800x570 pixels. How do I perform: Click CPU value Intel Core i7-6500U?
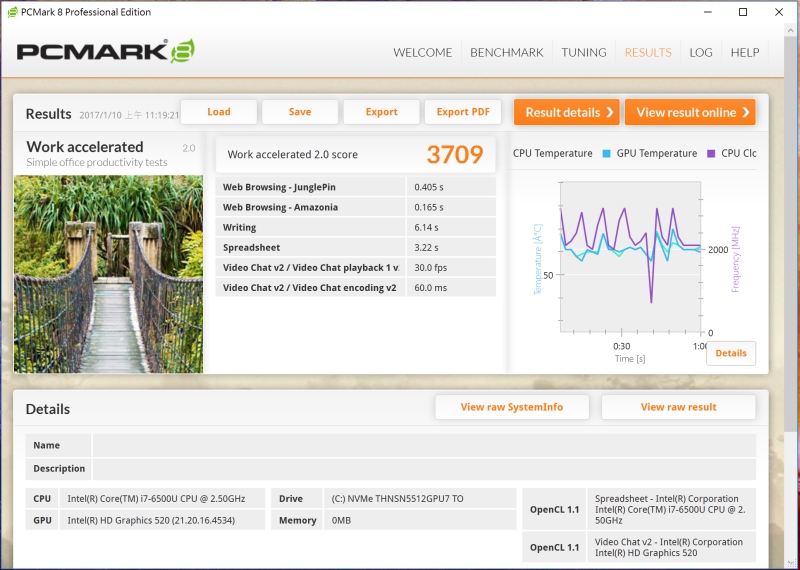coord(162,499)
